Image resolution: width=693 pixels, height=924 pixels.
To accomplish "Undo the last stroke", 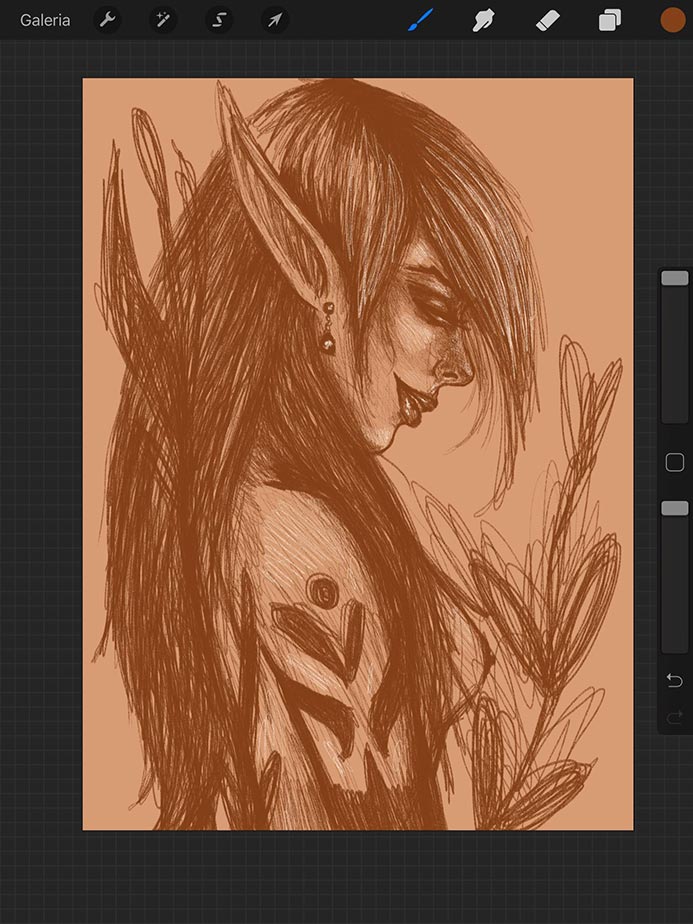I will [x=675, y=681].
